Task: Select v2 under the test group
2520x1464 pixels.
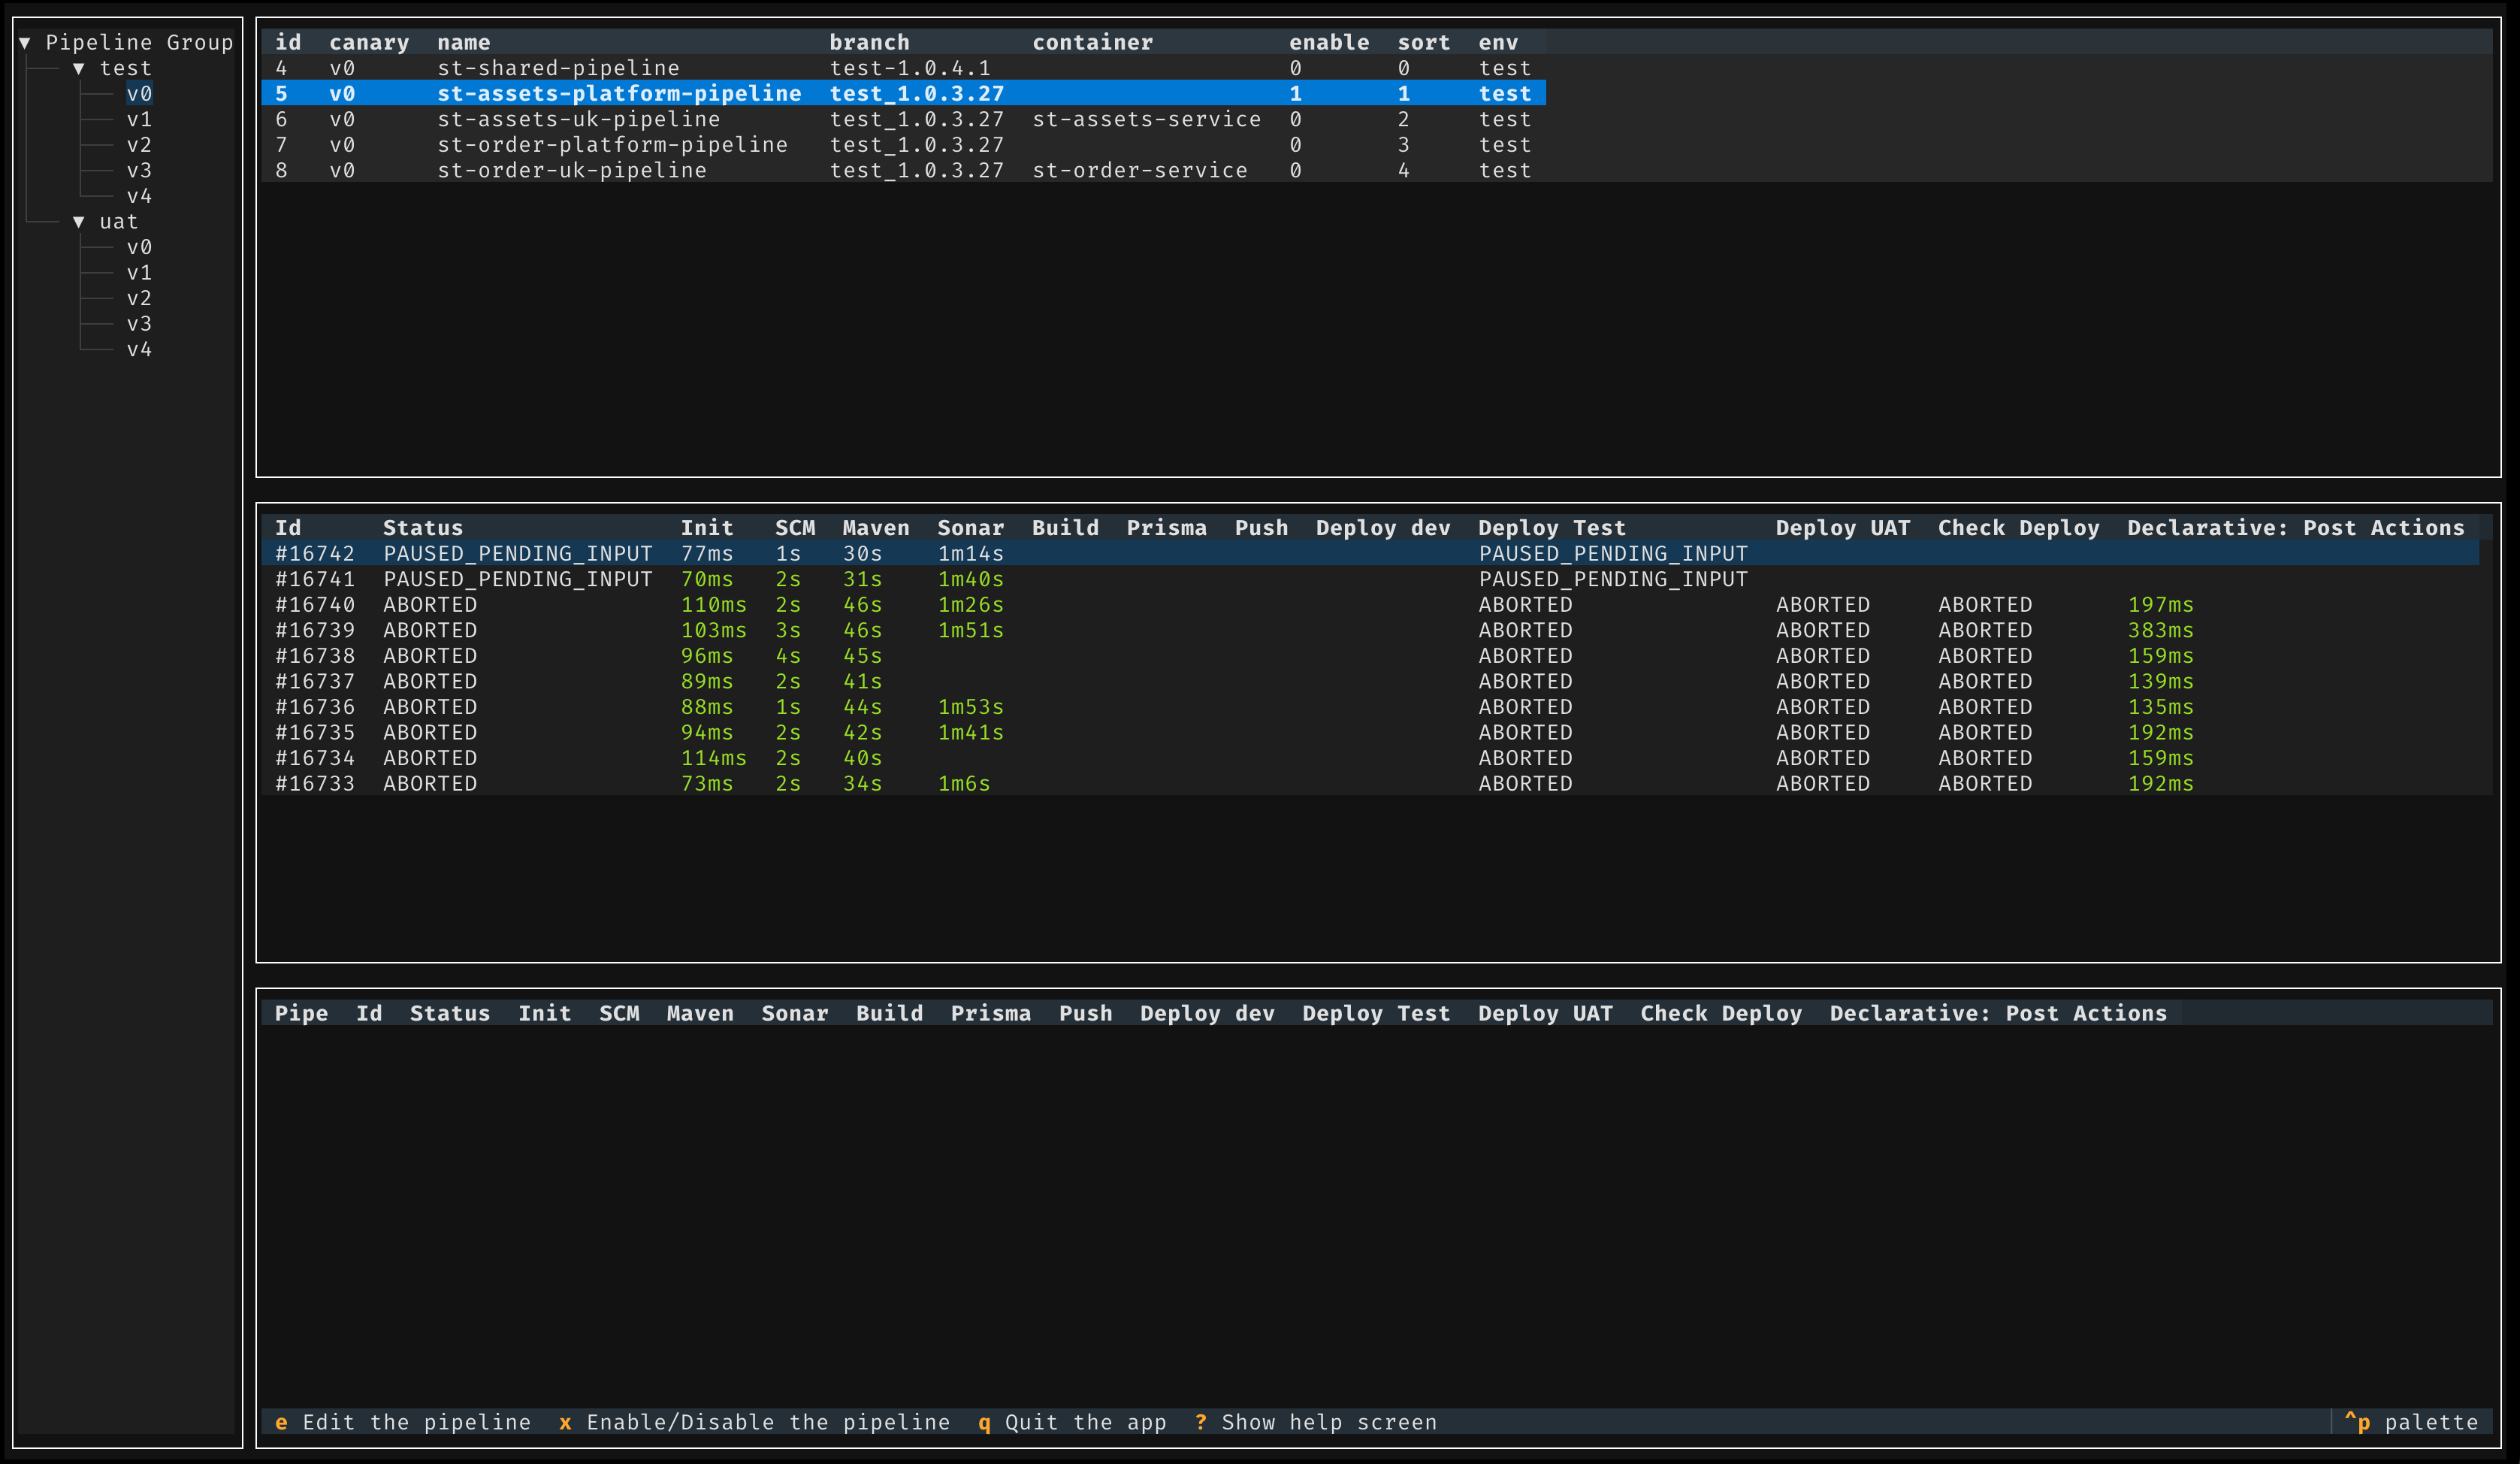Action: pos(139,145)
